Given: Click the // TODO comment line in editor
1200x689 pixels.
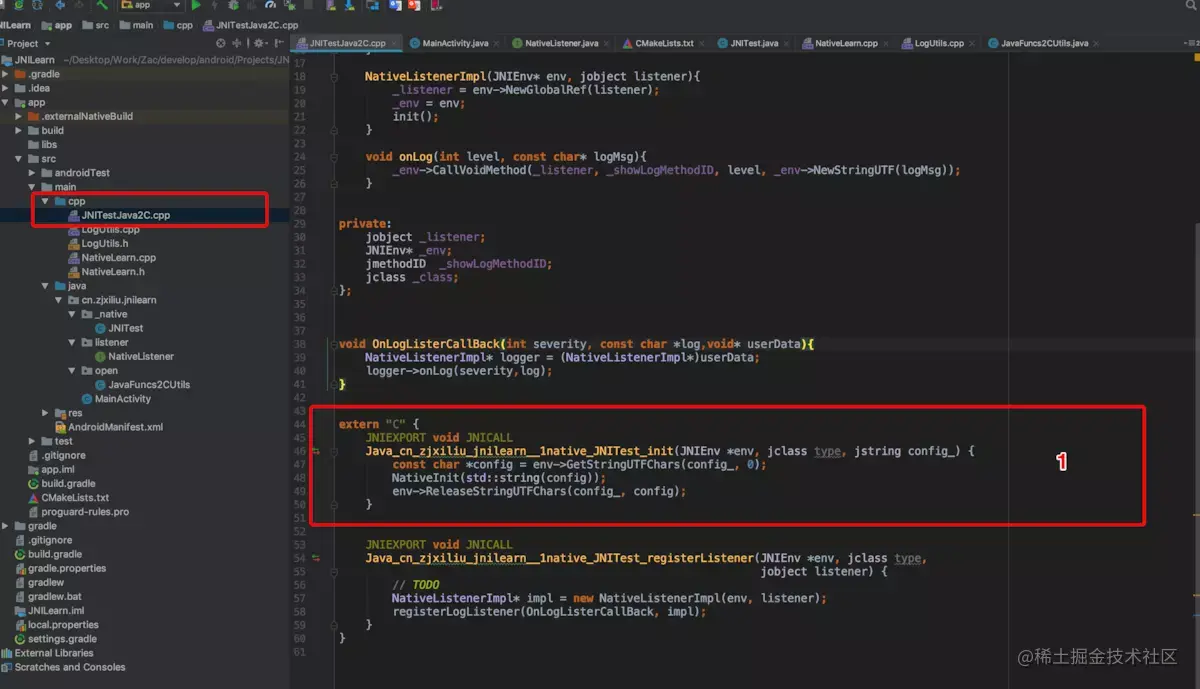Looking at the screenshot, I should point(416,585).
